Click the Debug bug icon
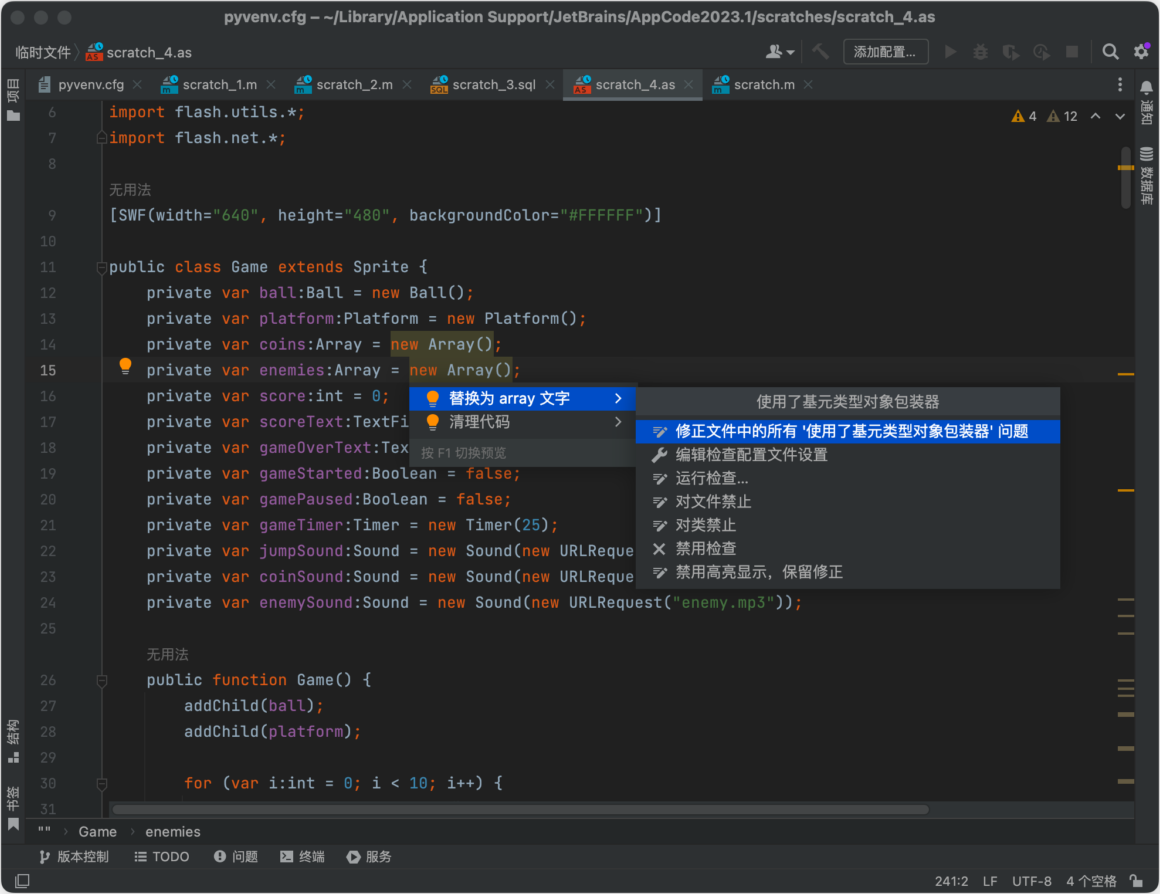 click(x=980, y=52)
